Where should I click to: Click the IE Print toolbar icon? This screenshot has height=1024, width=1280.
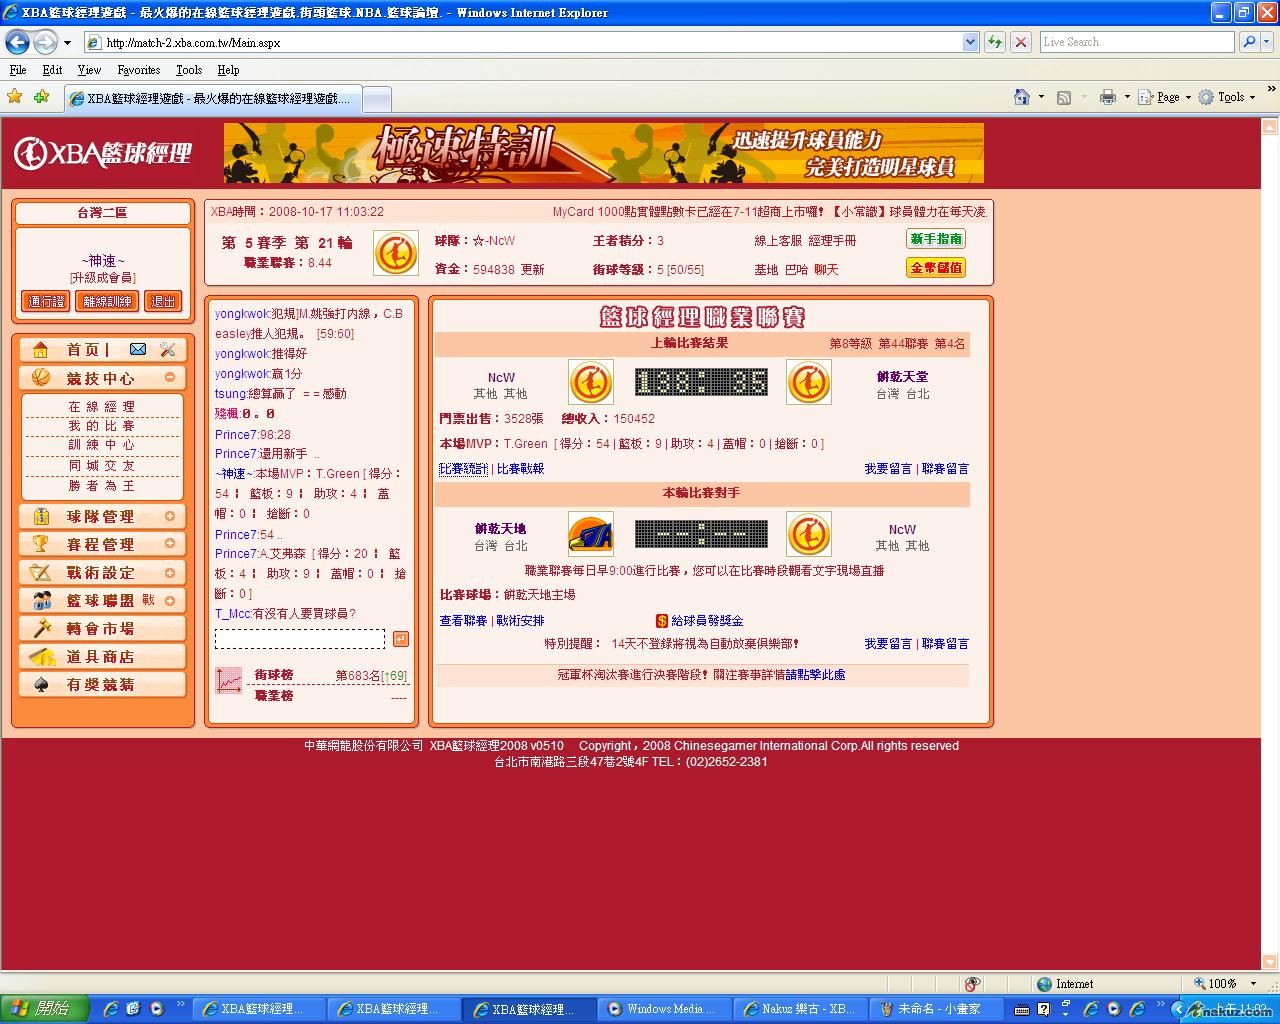(x=1107, y=97)
